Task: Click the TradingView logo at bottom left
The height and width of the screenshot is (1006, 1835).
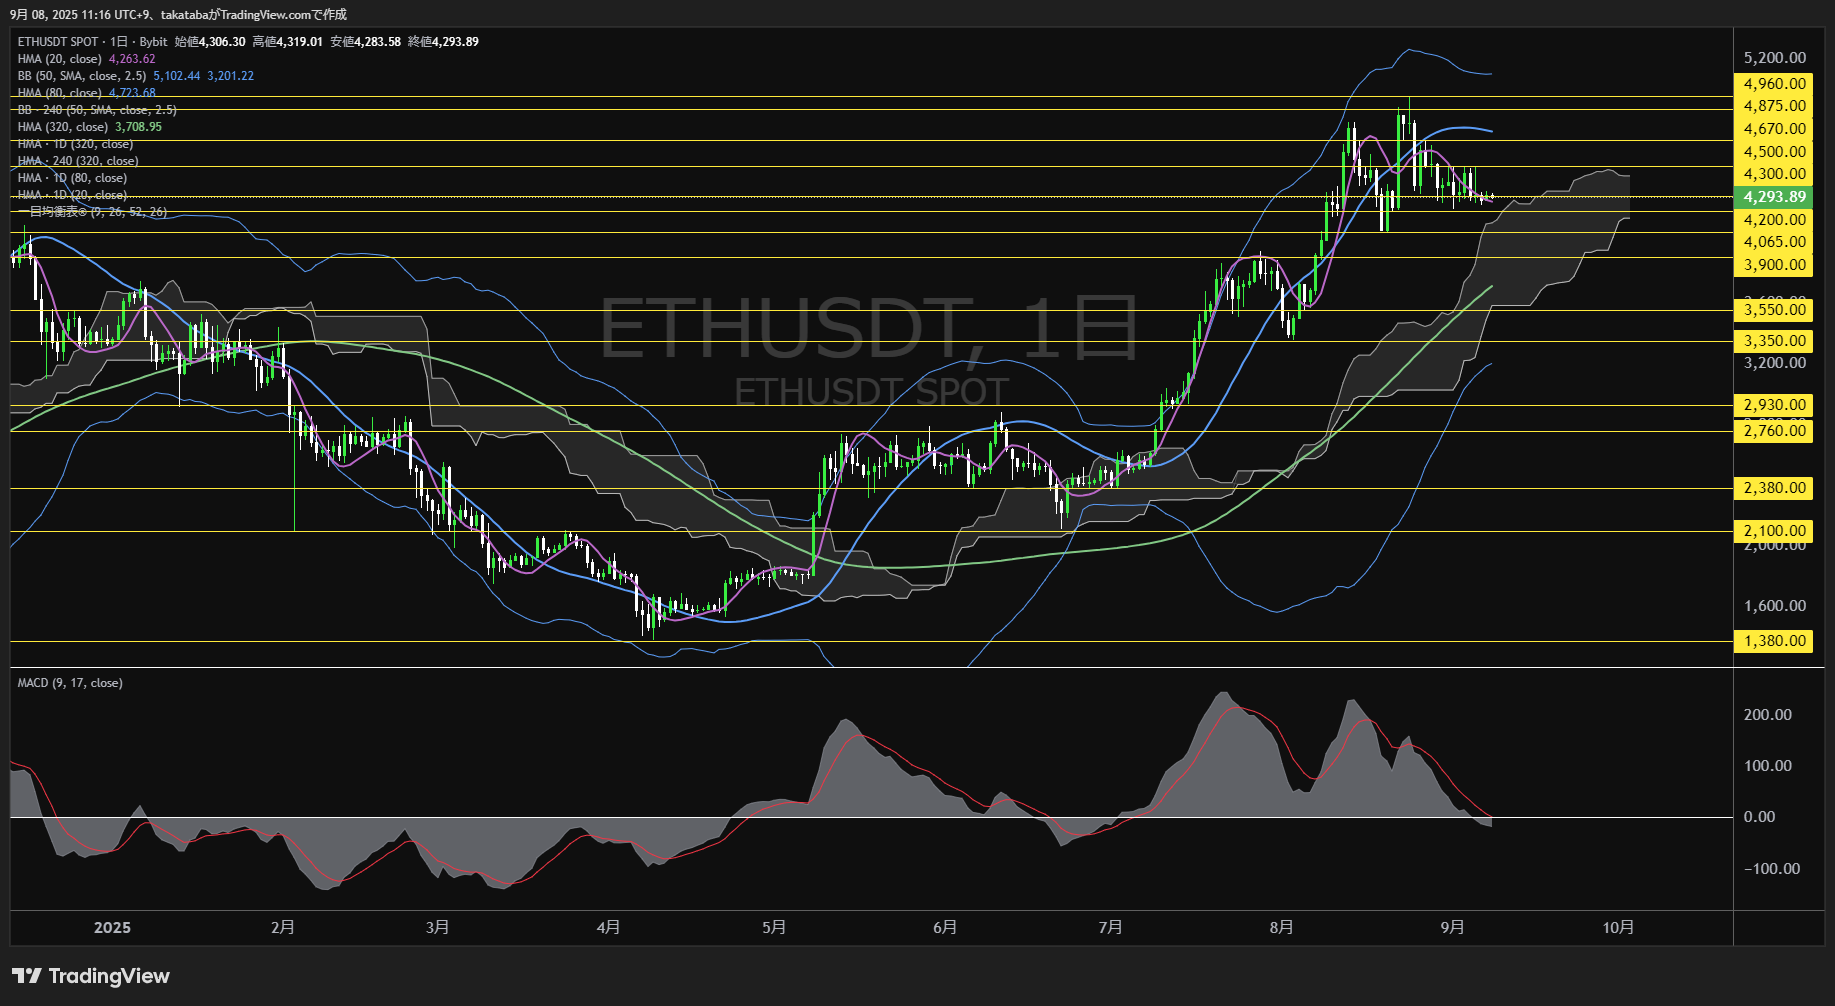Action: (x=91, y=976)
